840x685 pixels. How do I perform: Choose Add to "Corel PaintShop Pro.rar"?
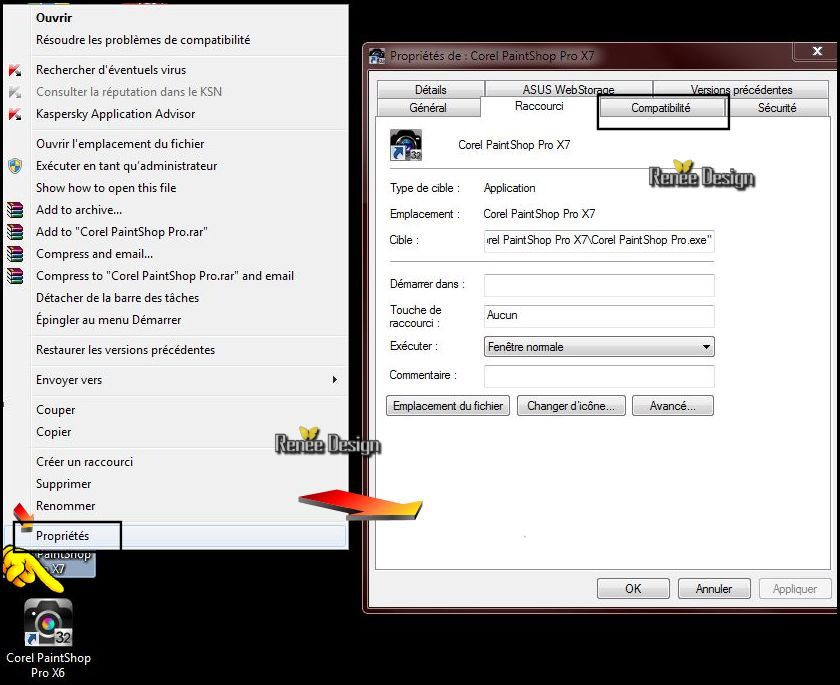pos(122,232)
